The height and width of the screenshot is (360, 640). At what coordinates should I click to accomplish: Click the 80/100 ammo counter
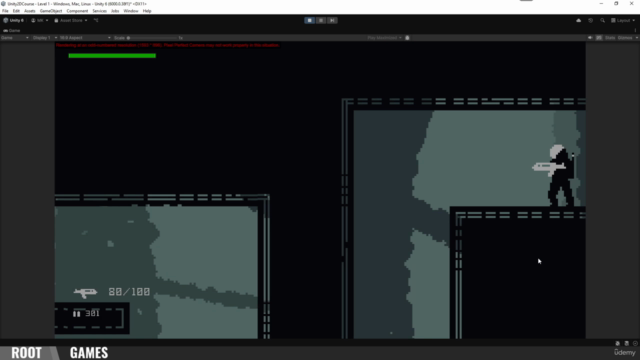click(129, 292)
